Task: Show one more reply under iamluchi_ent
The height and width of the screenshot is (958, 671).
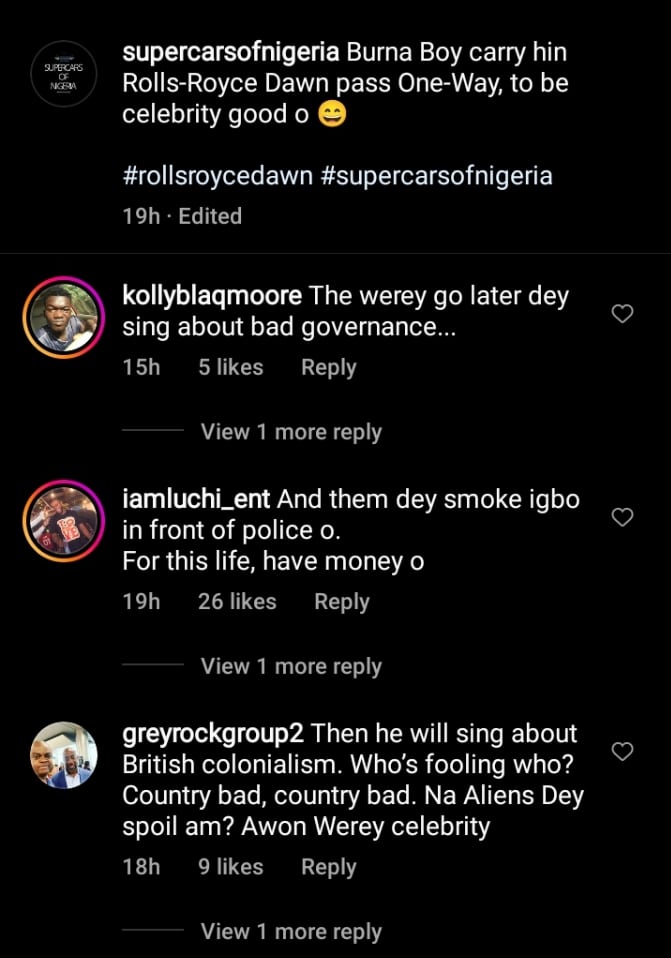Action: click(x=291, y=666)
